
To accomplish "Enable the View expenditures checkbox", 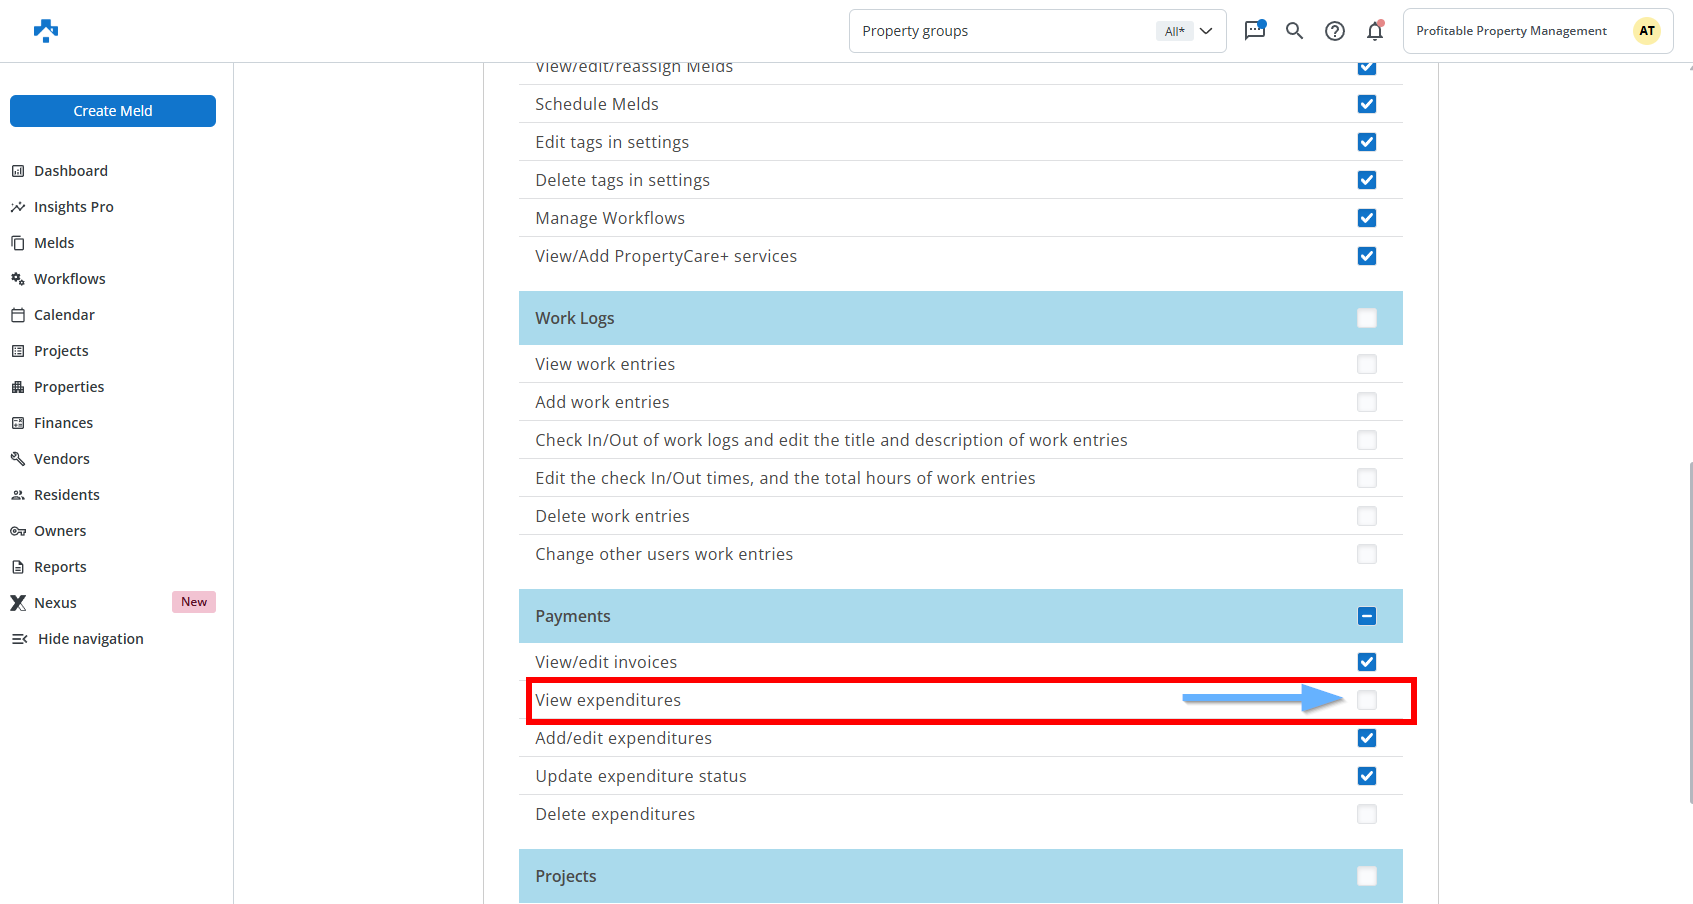I will point(1366,700).
